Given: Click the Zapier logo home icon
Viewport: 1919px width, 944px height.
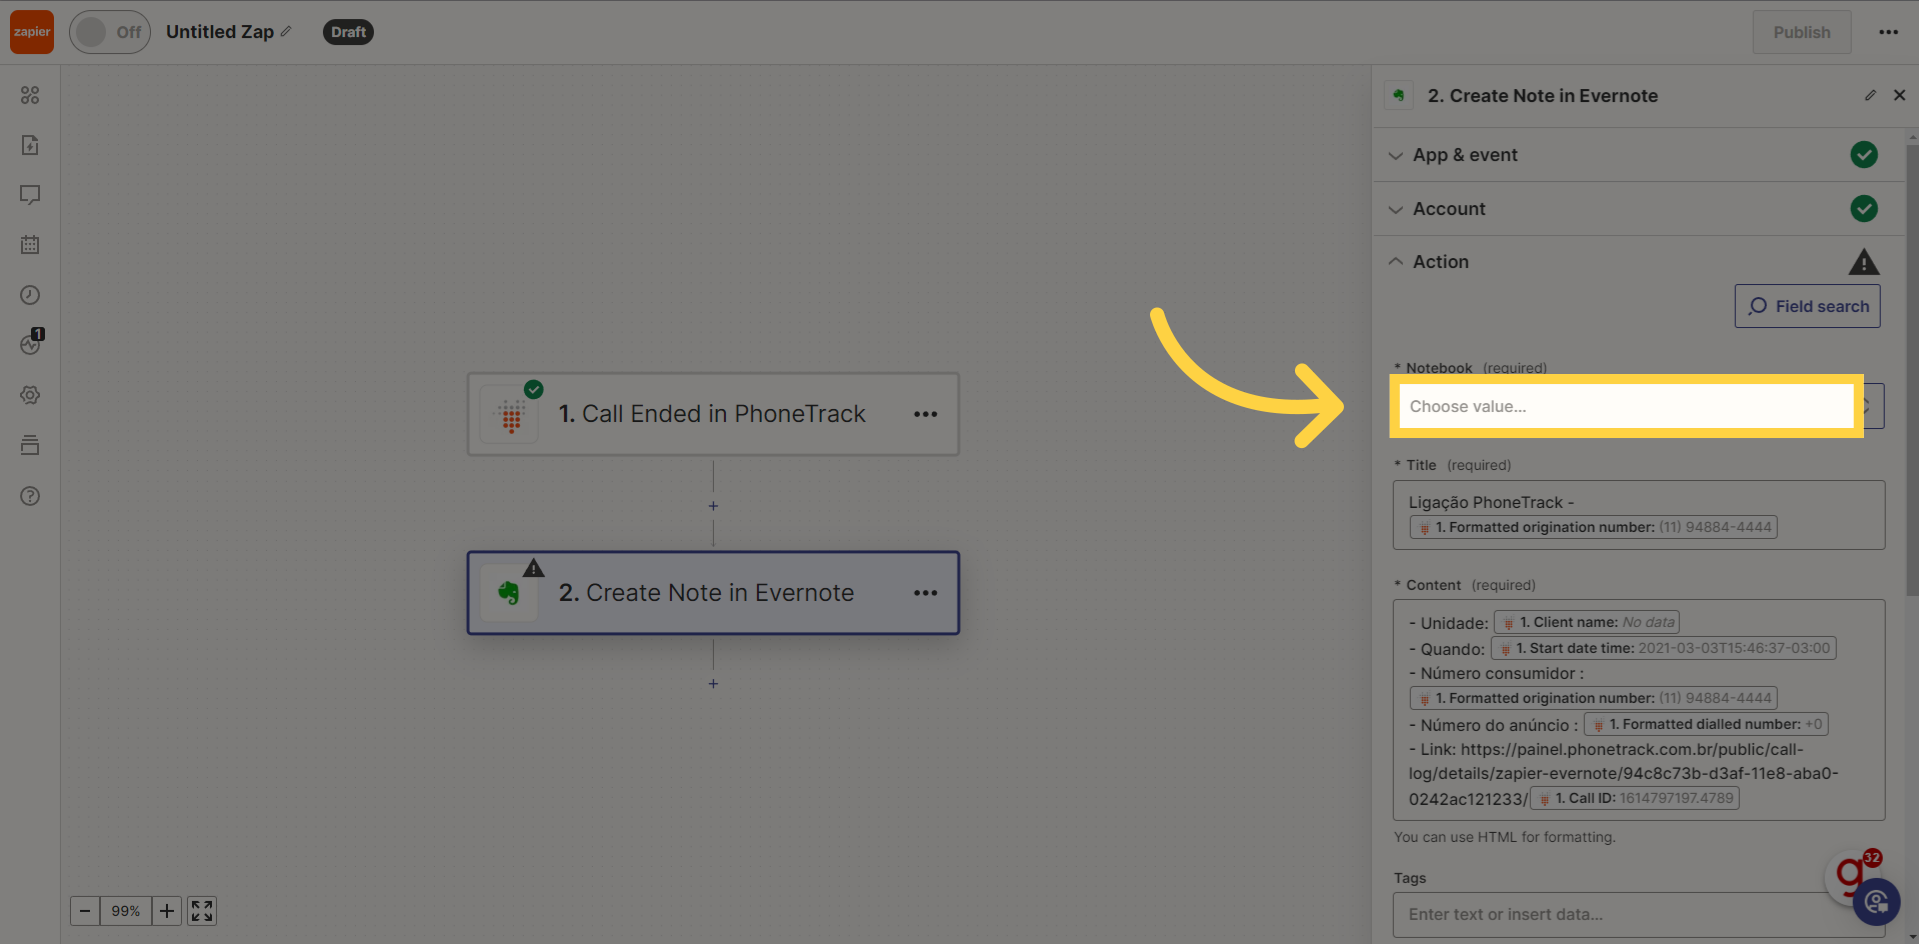Looking at the screenshot, I should pos(32,32).
